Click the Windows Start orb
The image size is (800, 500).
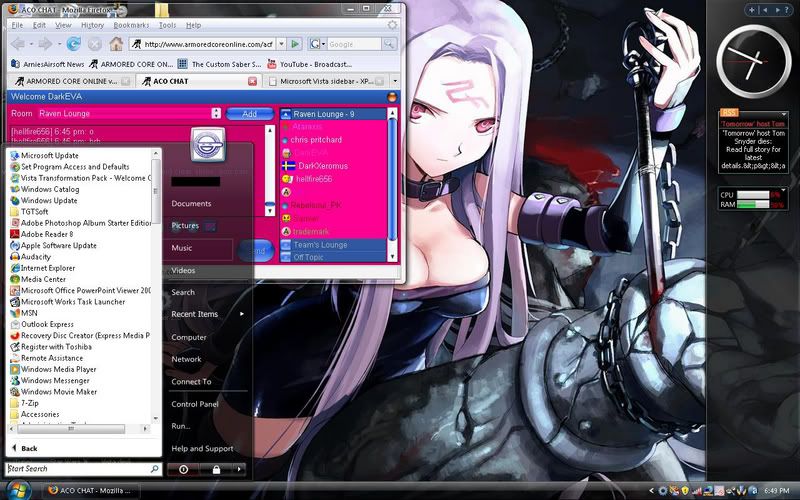pyautogui.click(x=24, y=490)
